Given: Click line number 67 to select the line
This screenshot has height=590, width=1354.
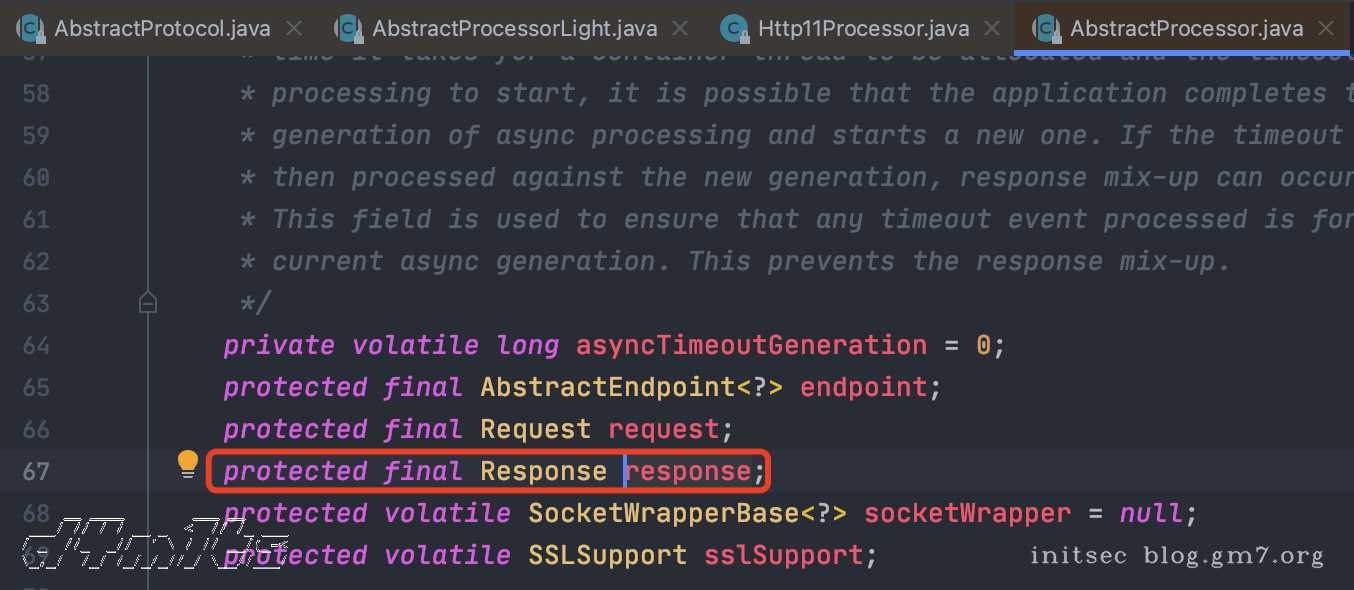Looking at the screenshot, I should click(x=36, y=471).
